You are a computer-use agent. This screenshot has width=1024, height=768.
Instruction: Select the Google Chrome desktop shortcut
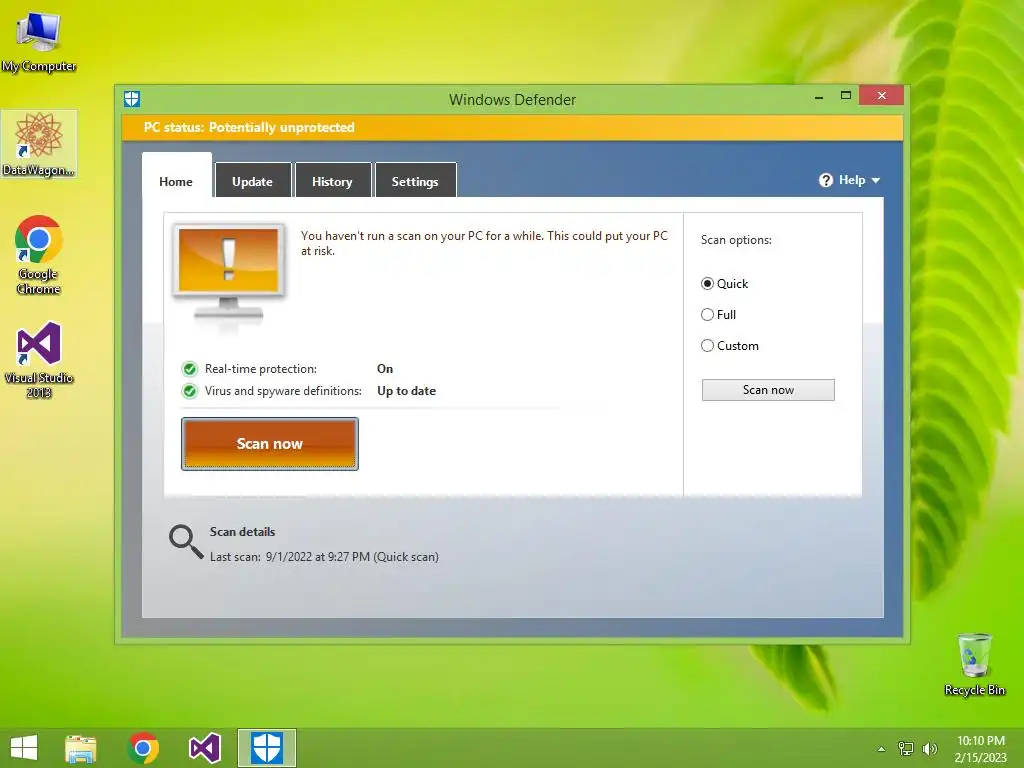39,255
